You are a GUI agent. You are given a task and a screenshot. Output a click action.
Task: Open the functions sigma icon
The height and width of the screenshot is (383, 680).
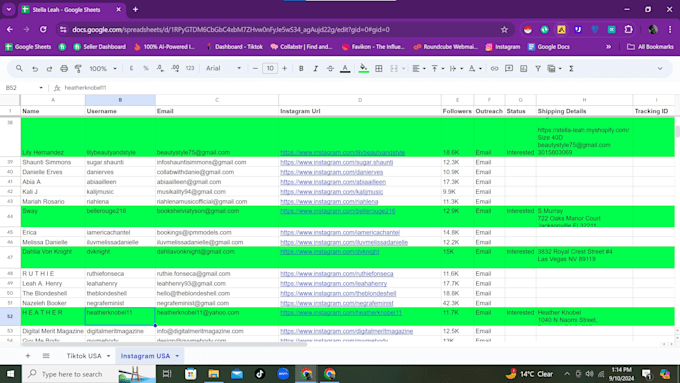tap(571, 69)
